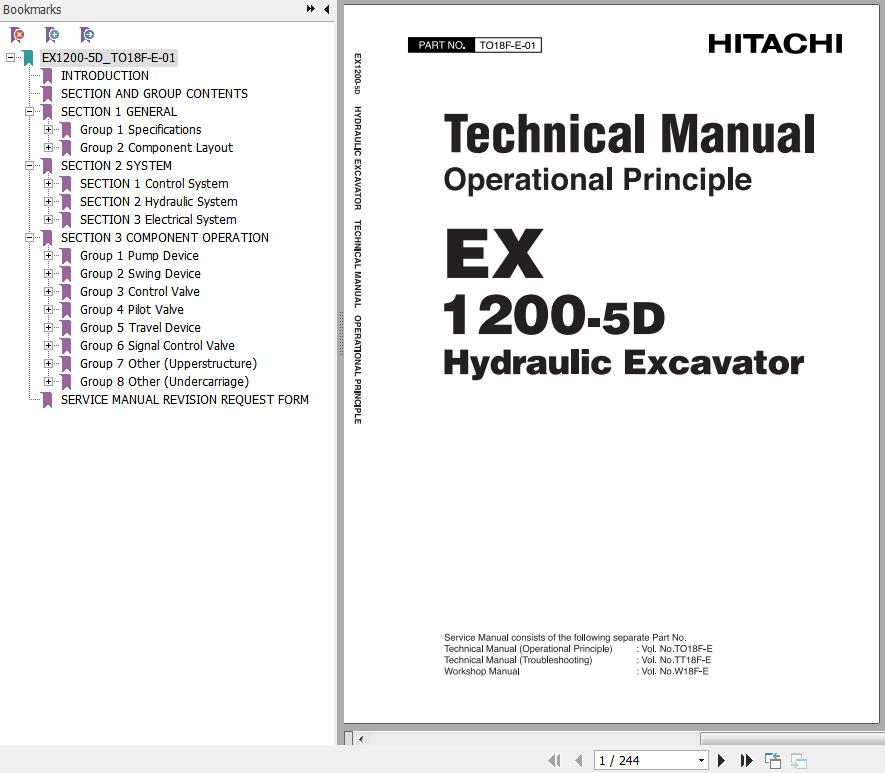The width and height of the screenshot is (885, 773).
Task: Open Group 5 Travel Device bookmark
Action: pyautogui.click(x=140, y=328)
